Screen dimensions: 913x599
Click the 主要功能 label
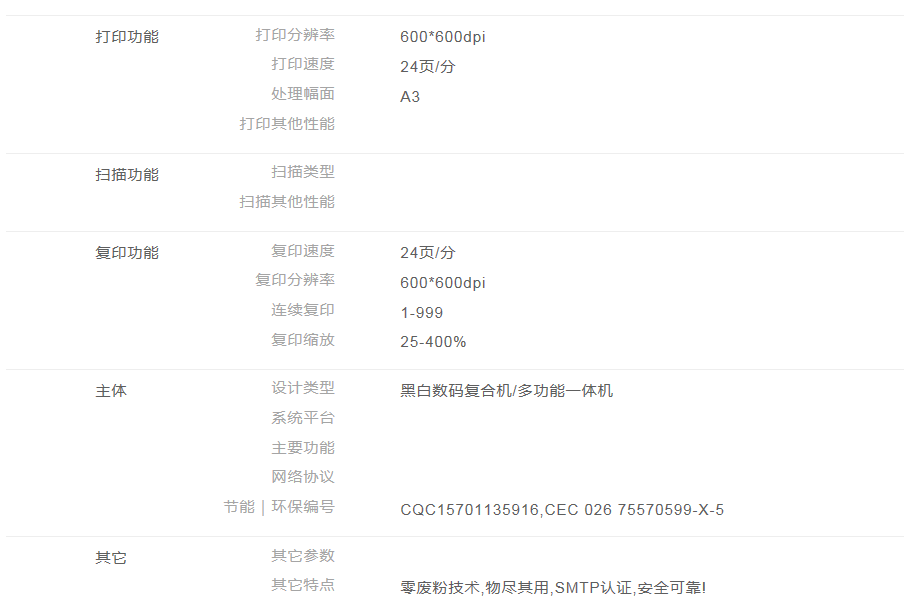pyautogui.click(x=303, y=448)
